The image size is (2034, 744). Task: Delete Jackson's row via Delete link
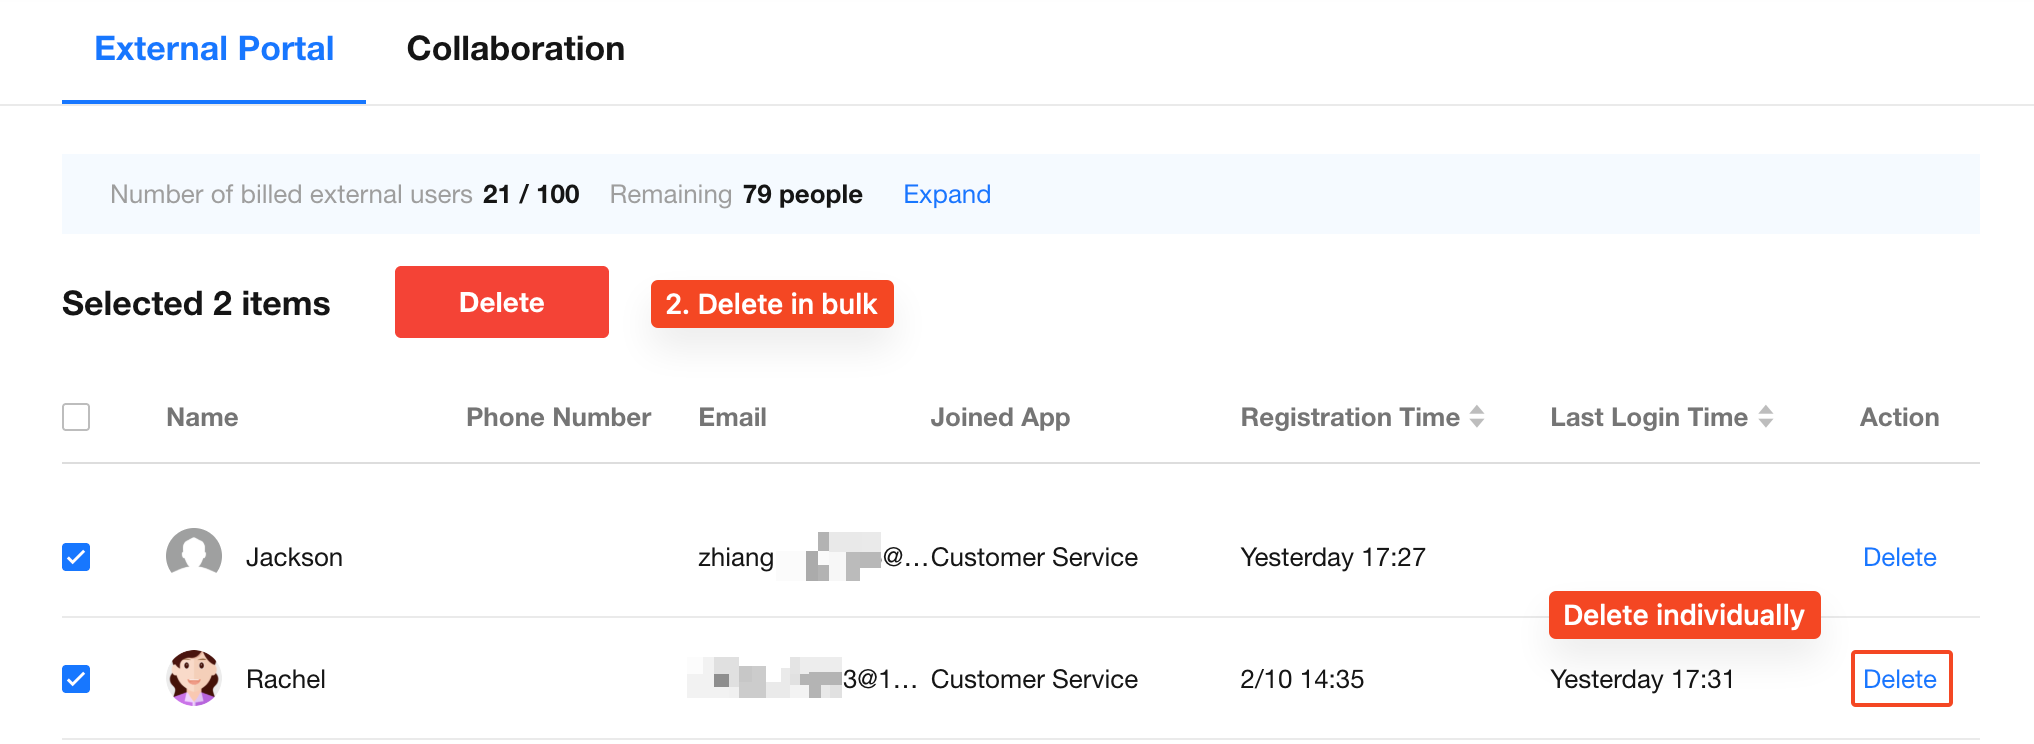click(1899, 557)
